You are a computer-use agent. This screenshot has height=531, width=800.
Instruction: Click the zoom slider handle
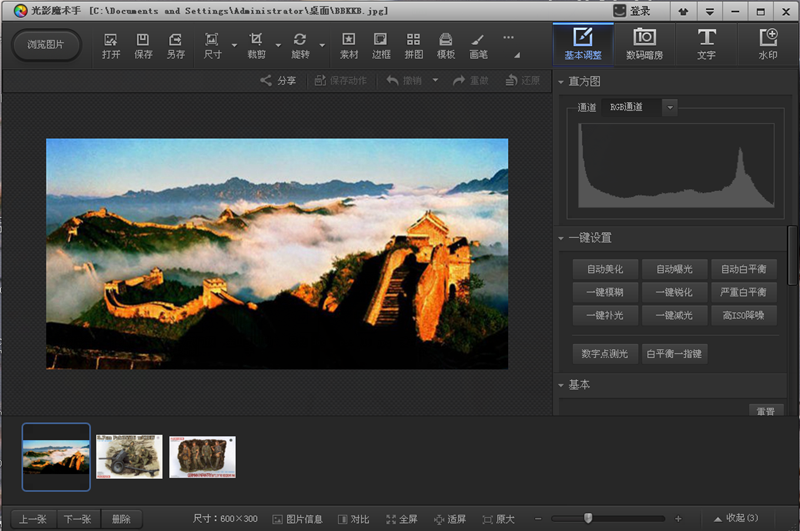[588, 518]
